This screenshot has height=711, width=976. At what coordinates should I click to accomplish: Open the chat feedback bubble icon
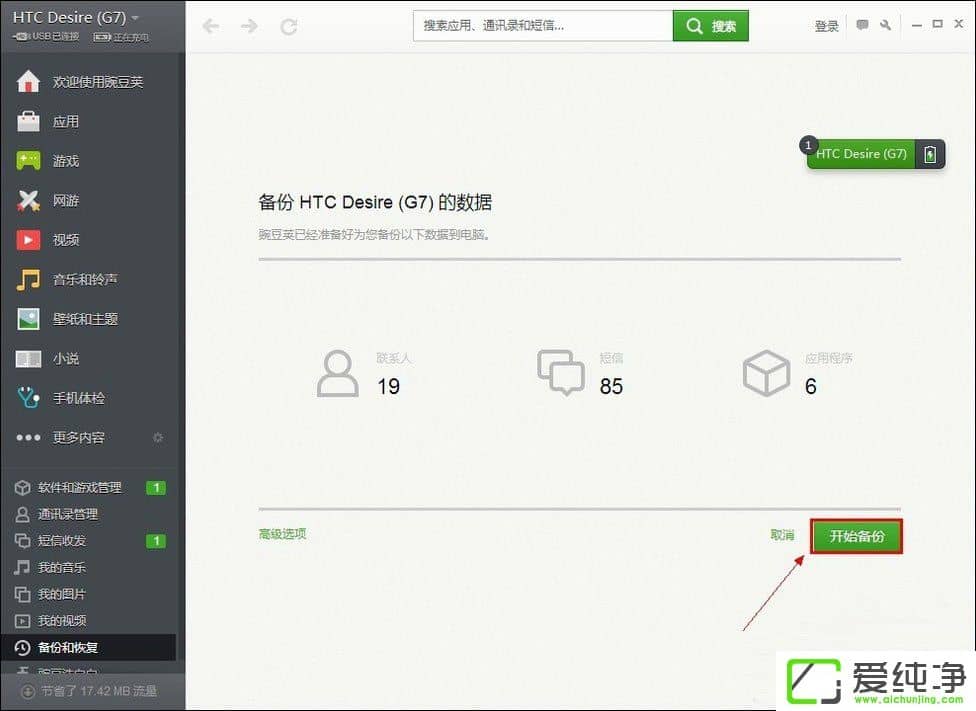pos(862,26)
